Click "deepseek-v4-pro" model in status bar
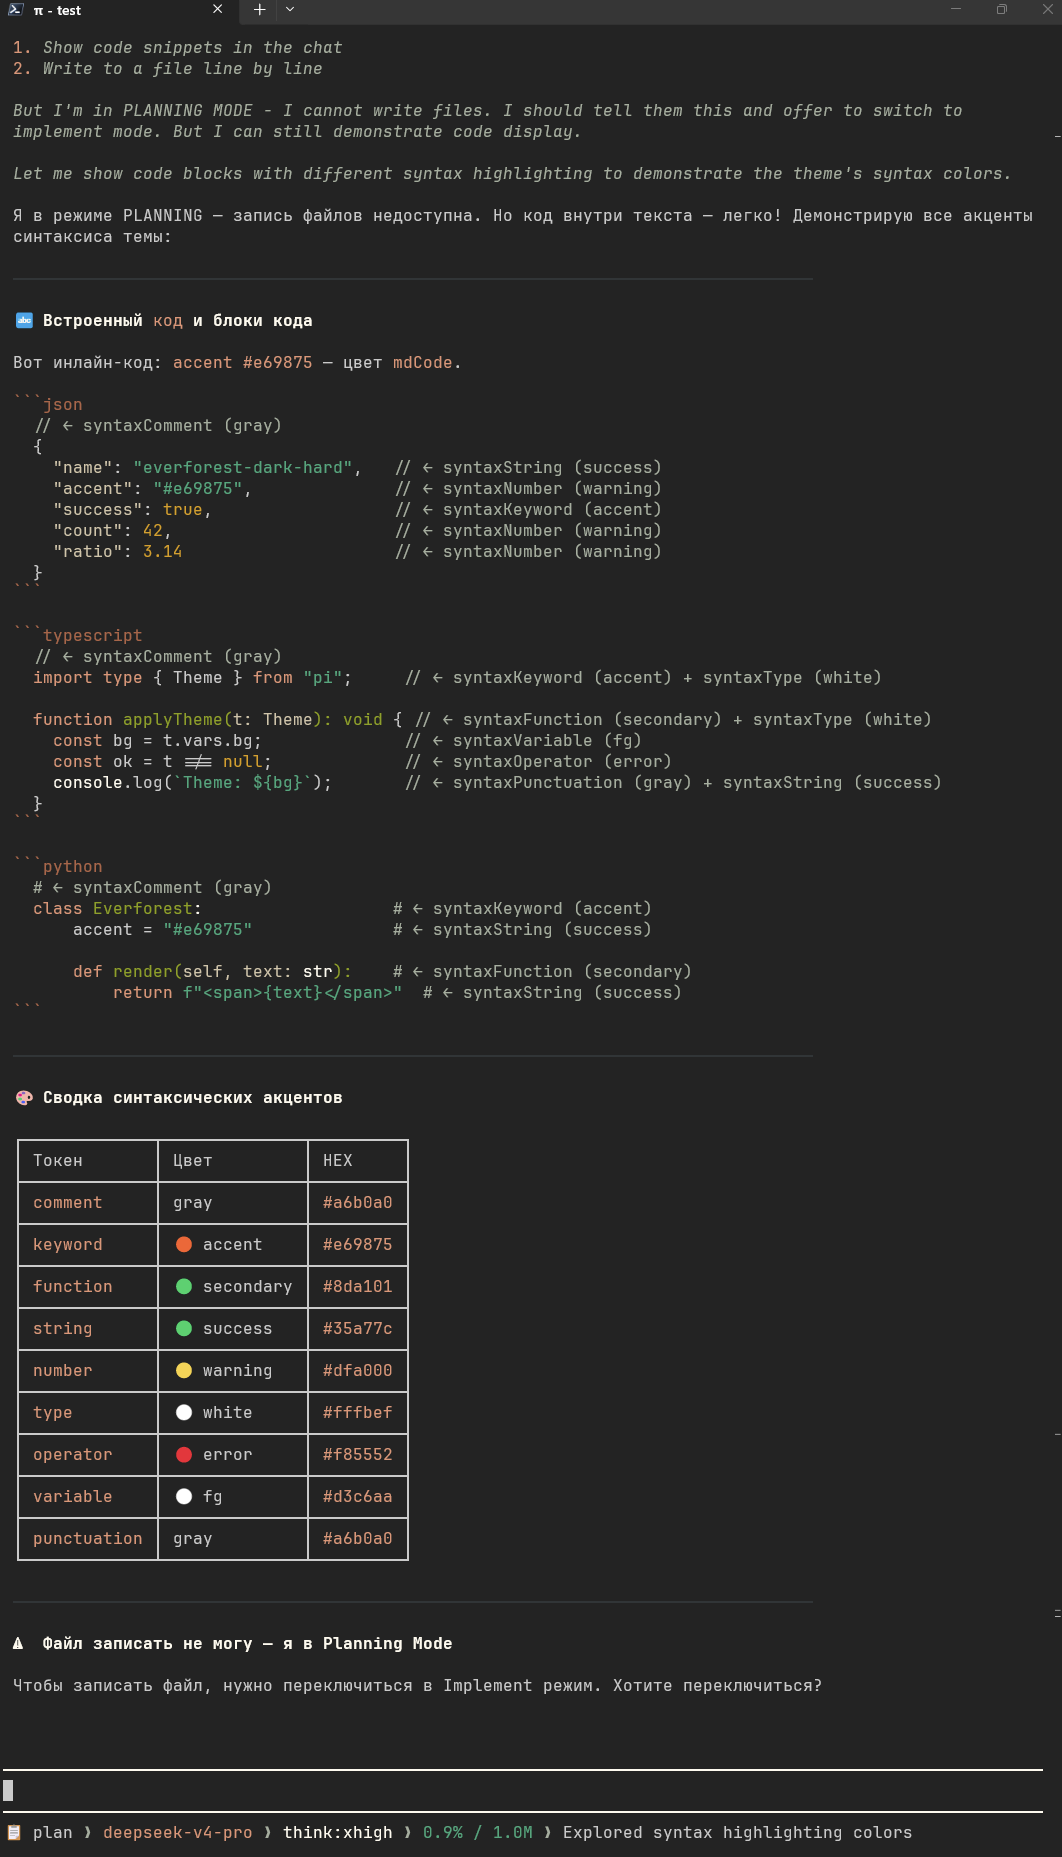 pos(178,1832)
